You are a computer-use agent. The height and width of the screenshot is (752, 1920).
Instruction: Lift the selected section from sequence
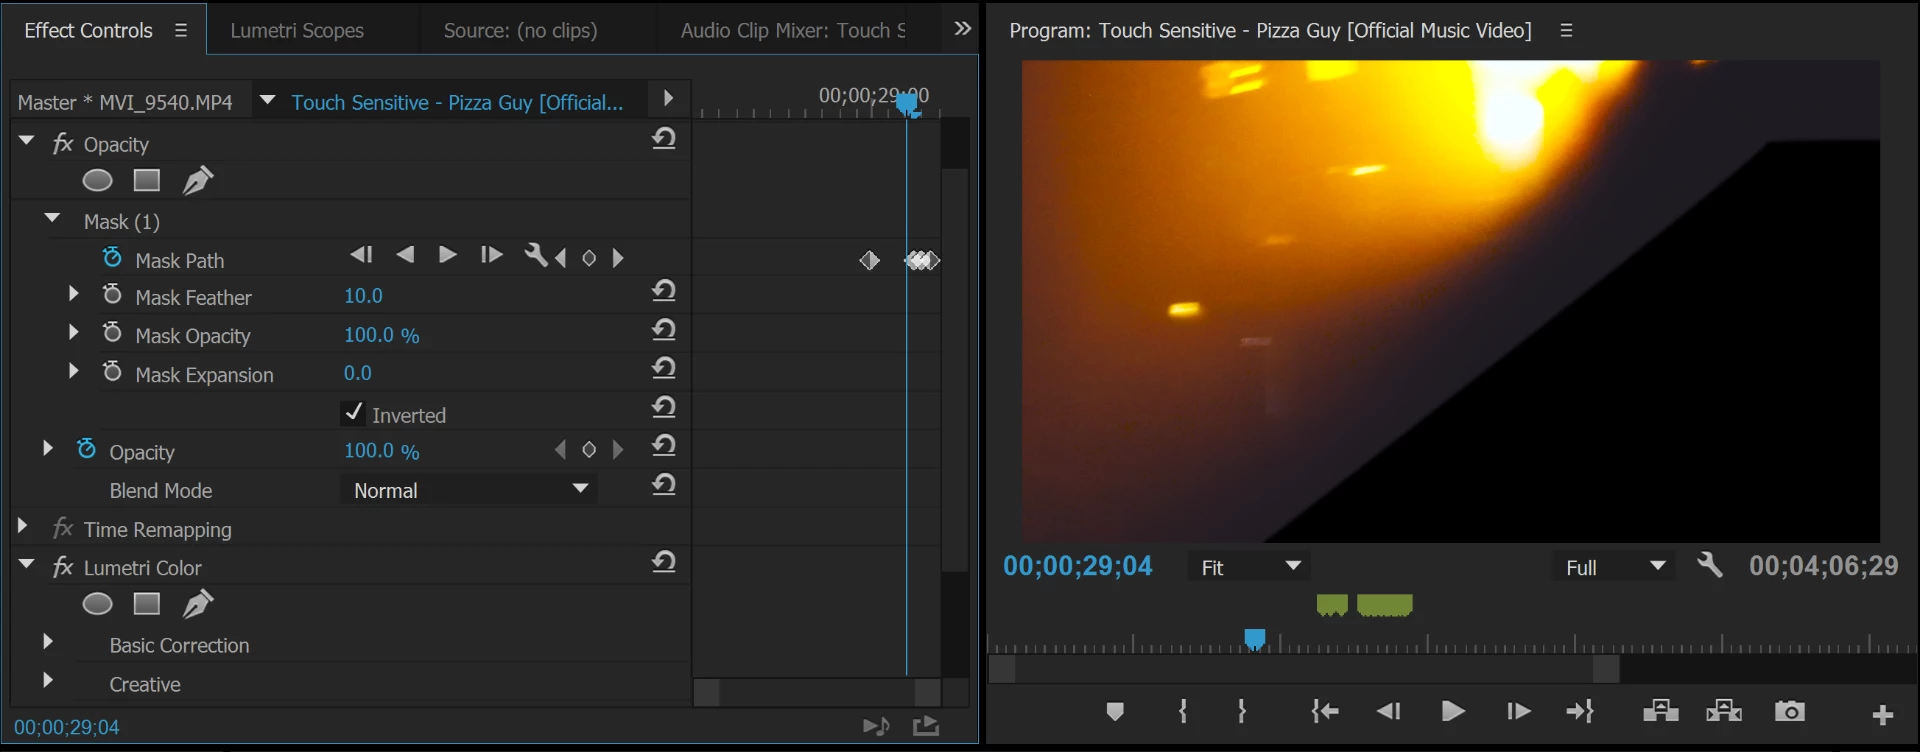1661,711
